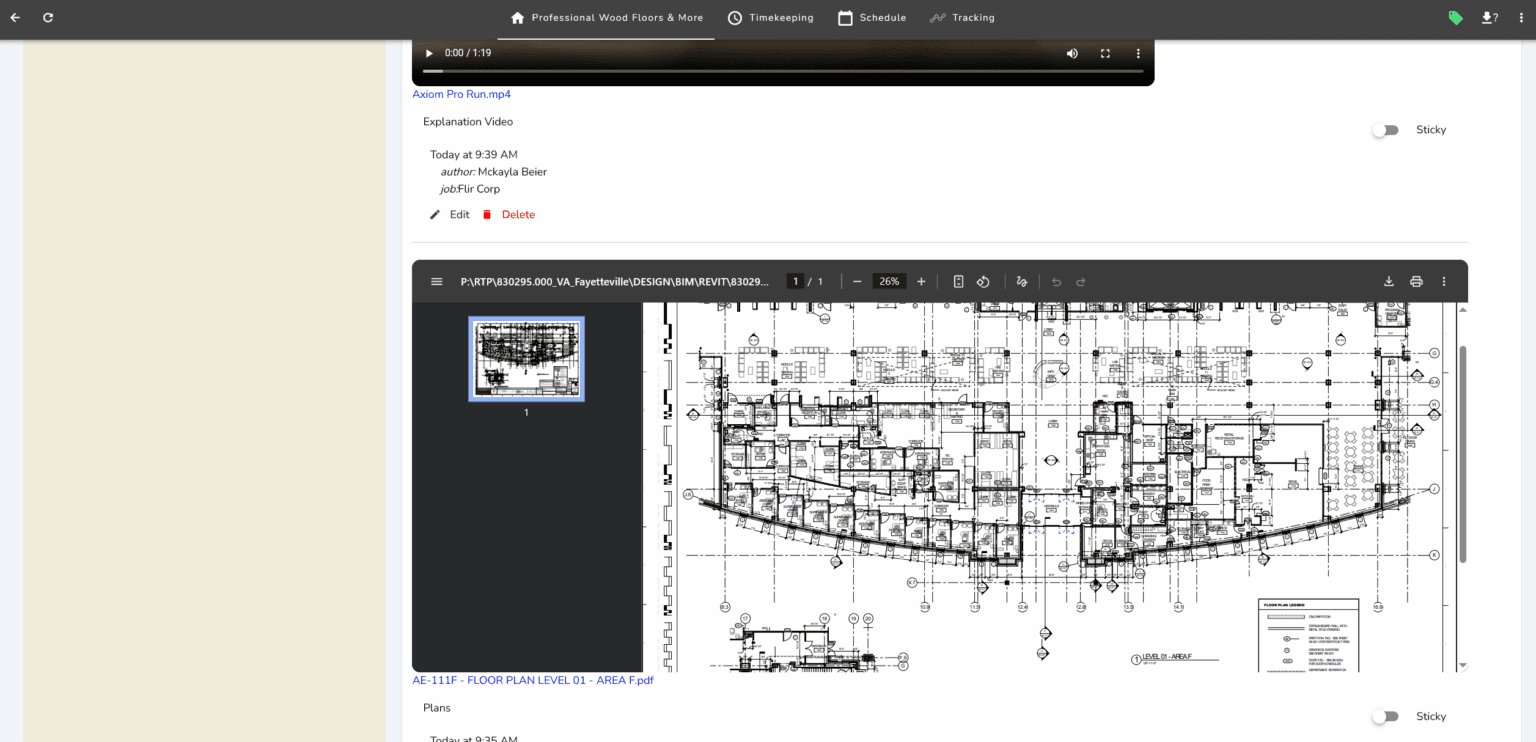1536x742 pixels.
Task: Mute the Axiom Pro Run video
Action: coord(1072,54)
